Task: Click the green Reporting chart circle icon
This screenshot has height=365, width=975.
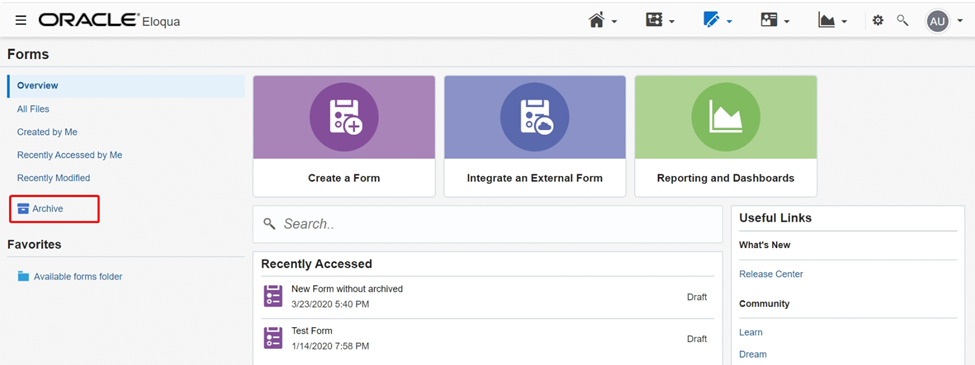Action: 726,117
